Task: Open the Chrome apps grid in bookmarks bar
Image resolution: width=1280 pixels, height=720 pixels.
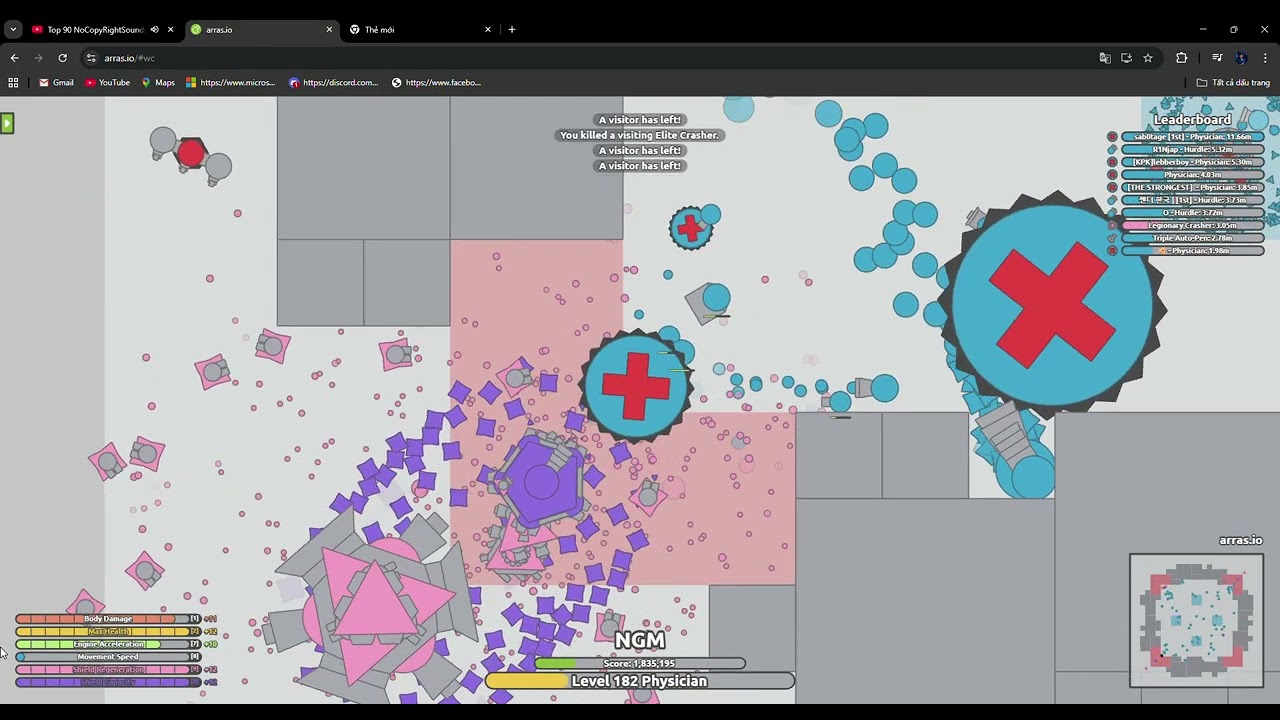Action: click(x=13, y=83)
